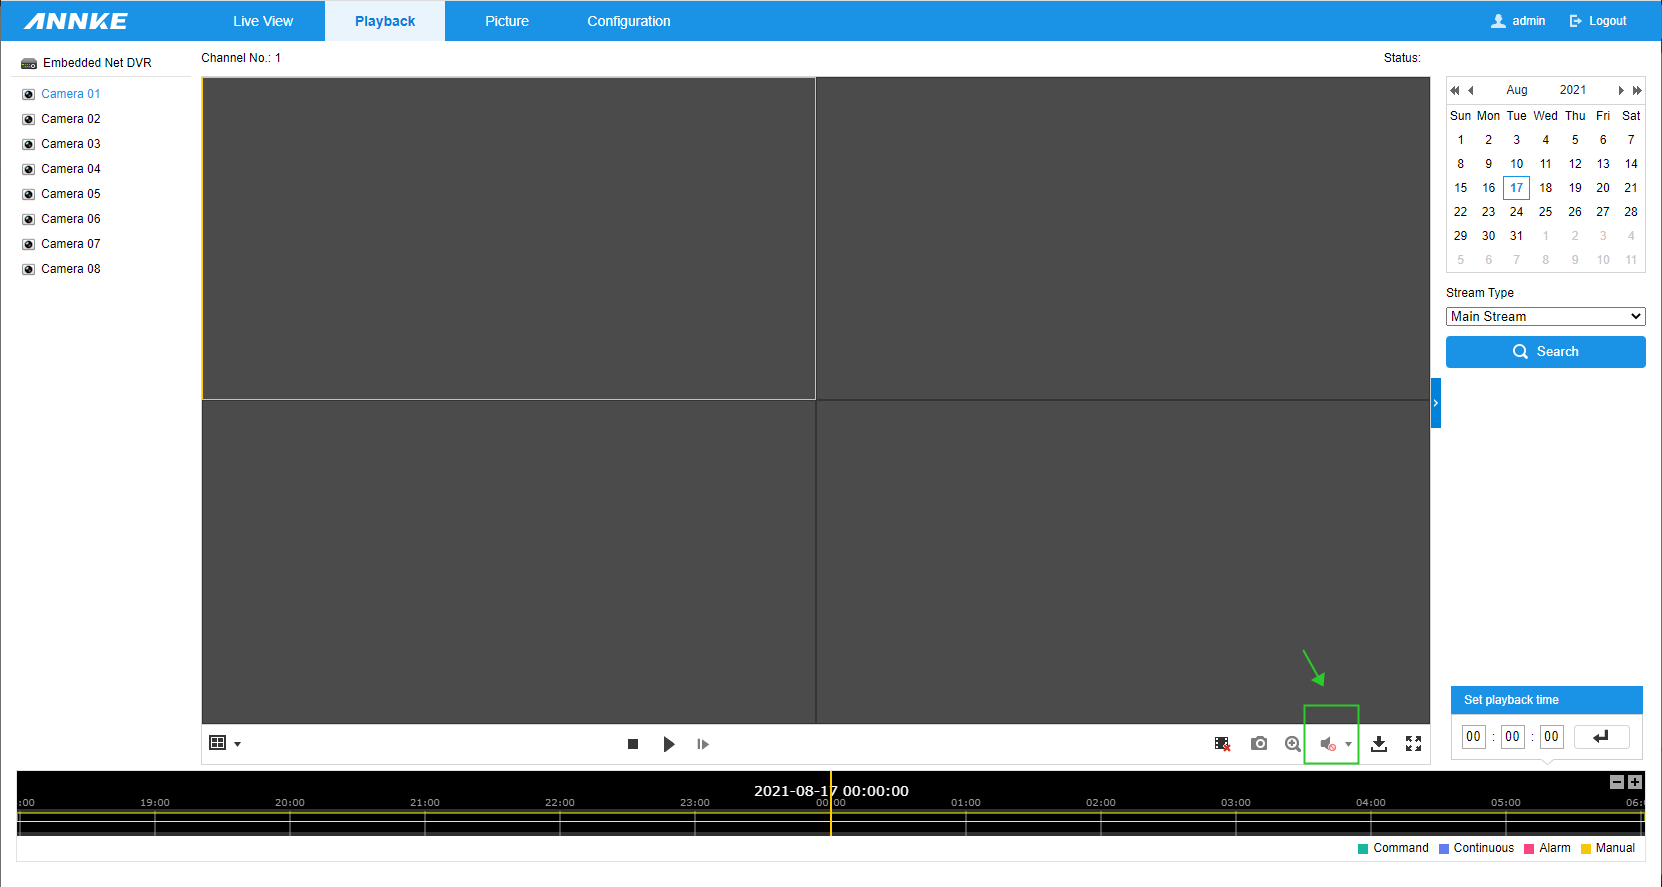Open the Live View tab

[x=263, y=21]
